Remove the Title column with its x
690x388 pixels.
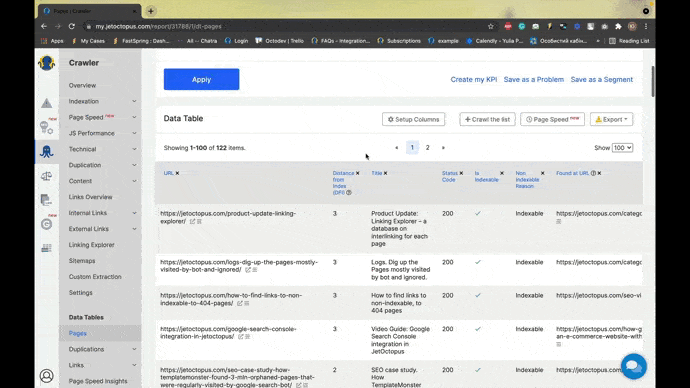point(385,173)
